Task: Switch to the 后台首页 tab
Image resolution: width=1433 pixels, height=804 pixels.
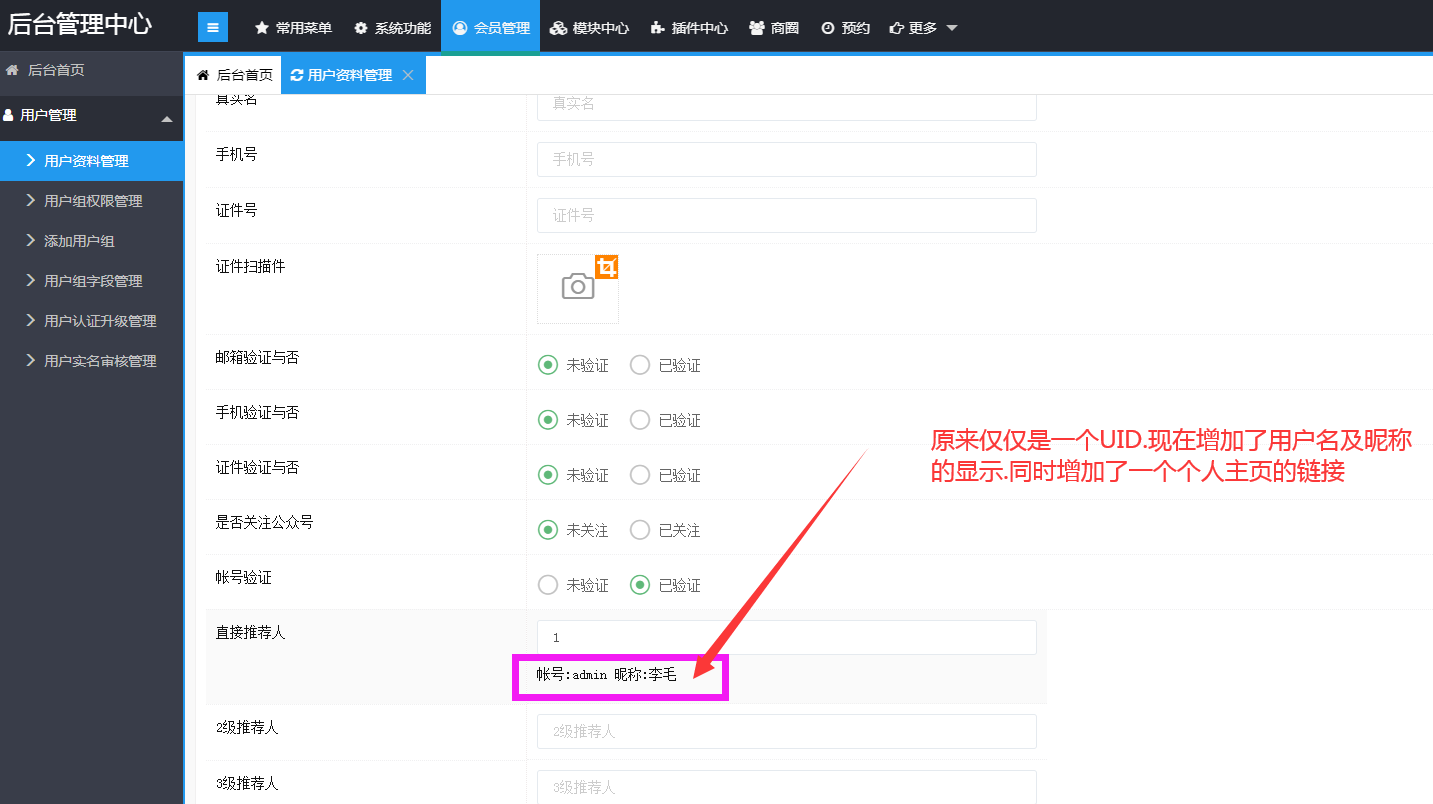Action: click(x=234, y=75)
